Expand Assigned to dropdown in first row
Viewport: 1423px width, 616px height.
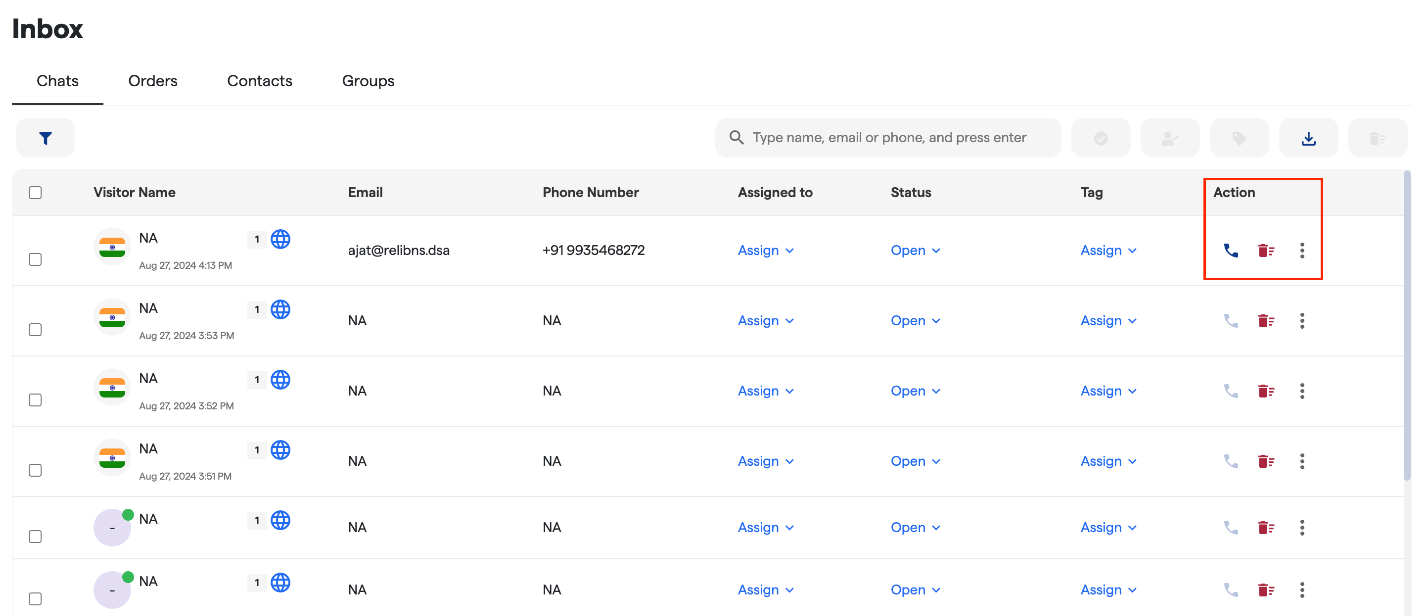click(765, 250)
